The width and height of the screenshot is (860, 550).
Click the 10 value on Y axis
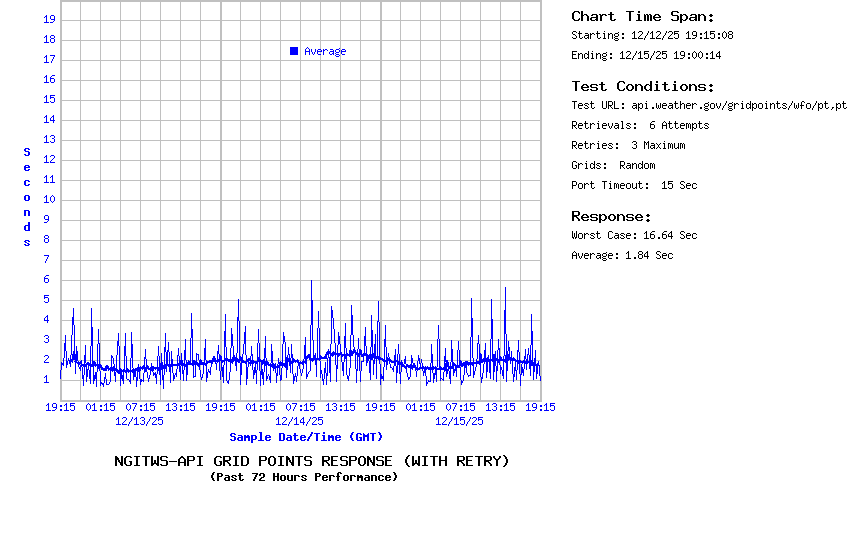(x=49, y=199)
